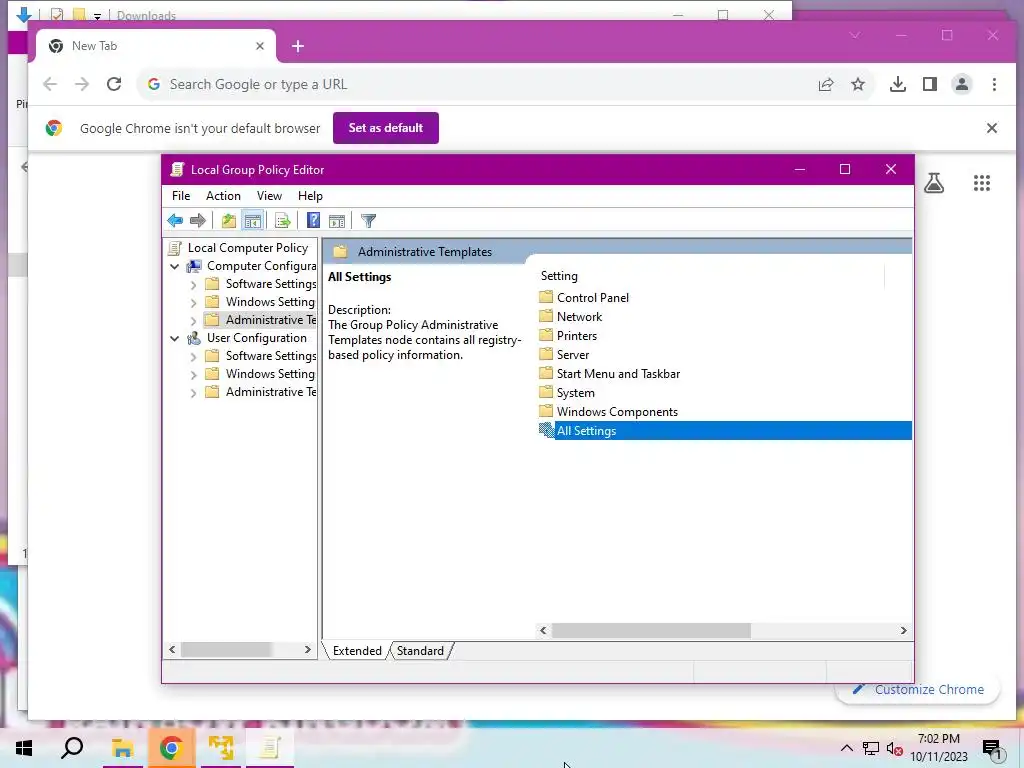Open Chrome Labs flask icon
Viewport: 1024px width, 768px height.
pos(934,184)
